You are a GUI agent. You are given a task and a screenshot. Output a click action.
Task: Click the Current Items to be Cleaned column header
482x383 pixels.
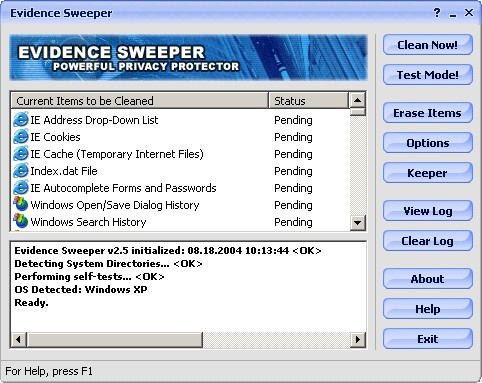point(140,101)
